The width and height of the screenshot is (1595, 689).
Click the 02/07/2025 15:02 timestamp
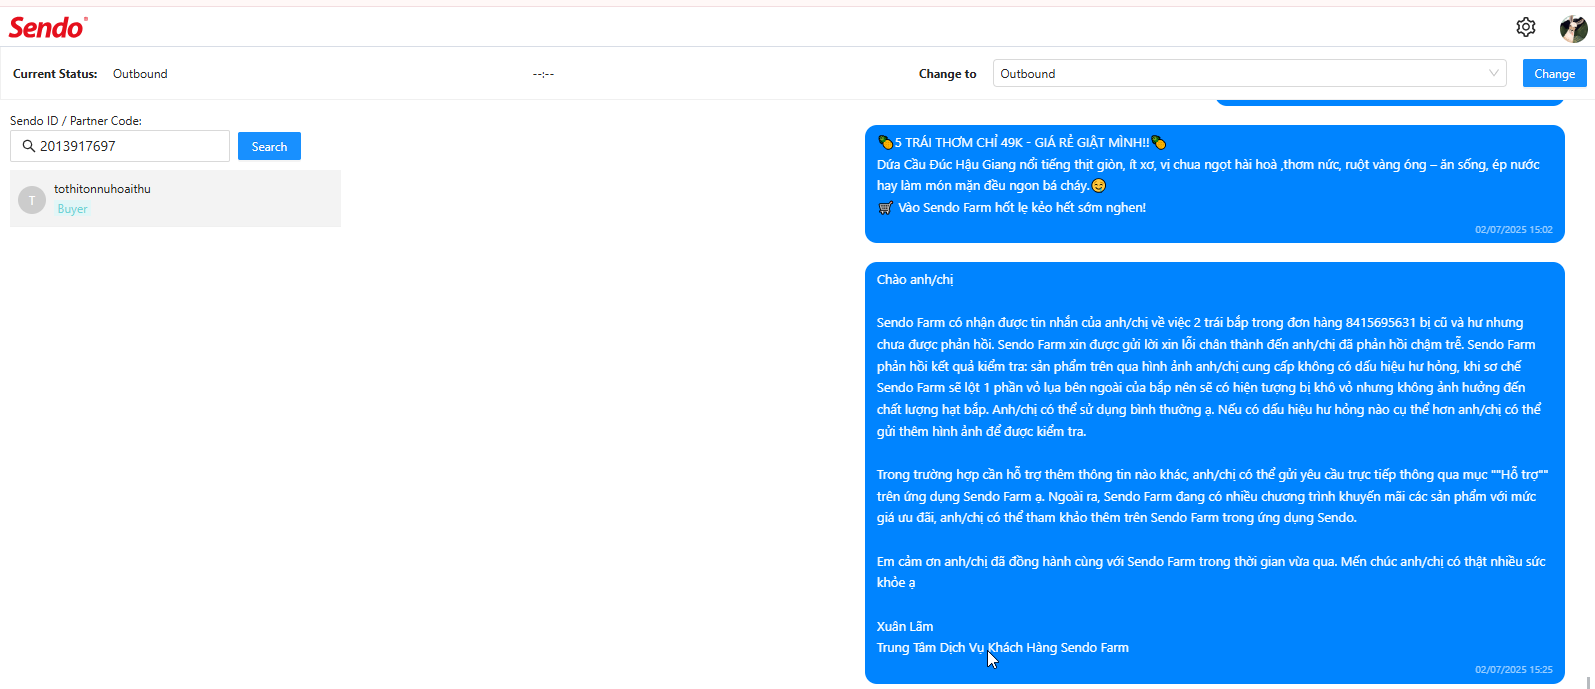[1513, 230]
